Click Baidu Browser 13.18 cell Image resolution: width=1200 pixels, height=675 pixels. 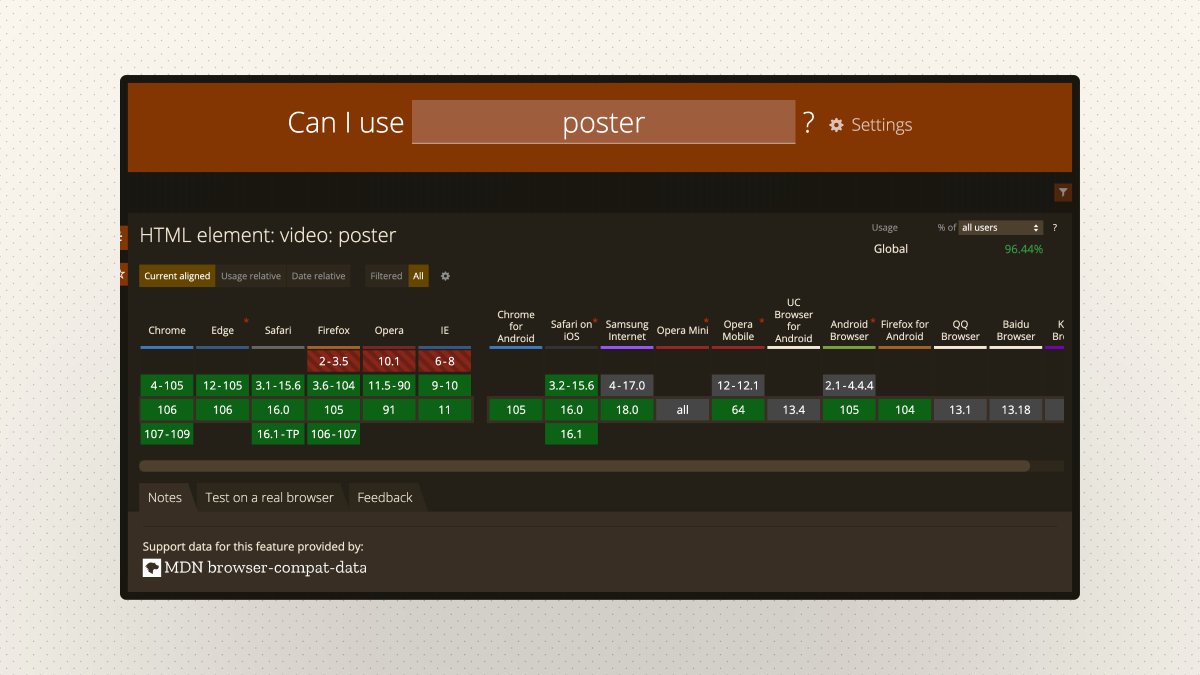(x=1016, y=410)
